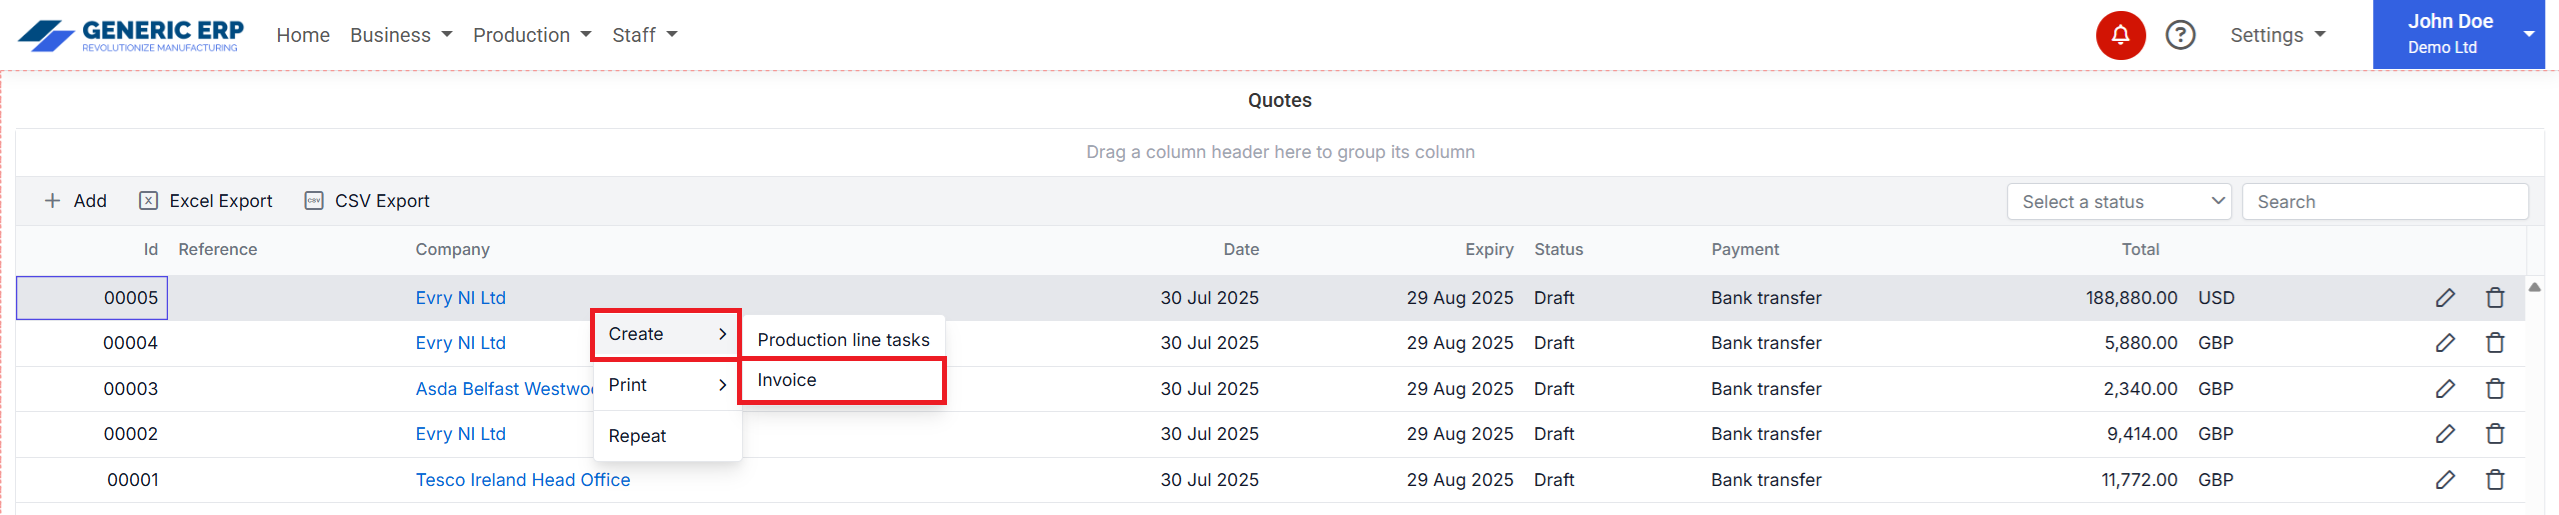This screenshot has height=515, width=2559.
Task: Click the trash icon for quote 00001
Action: [x=2494, y=480]
